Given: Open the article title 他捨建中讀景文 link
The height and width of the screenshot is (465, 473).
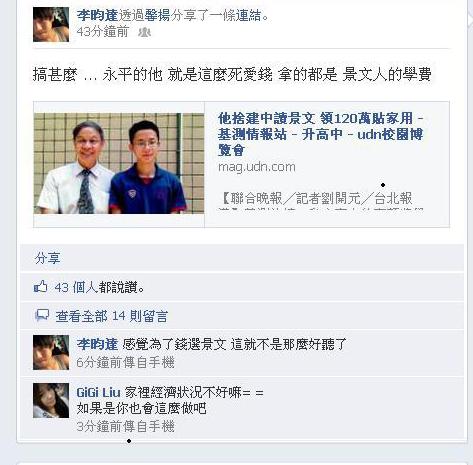Looking at the screenshot, I should (321, 134).
